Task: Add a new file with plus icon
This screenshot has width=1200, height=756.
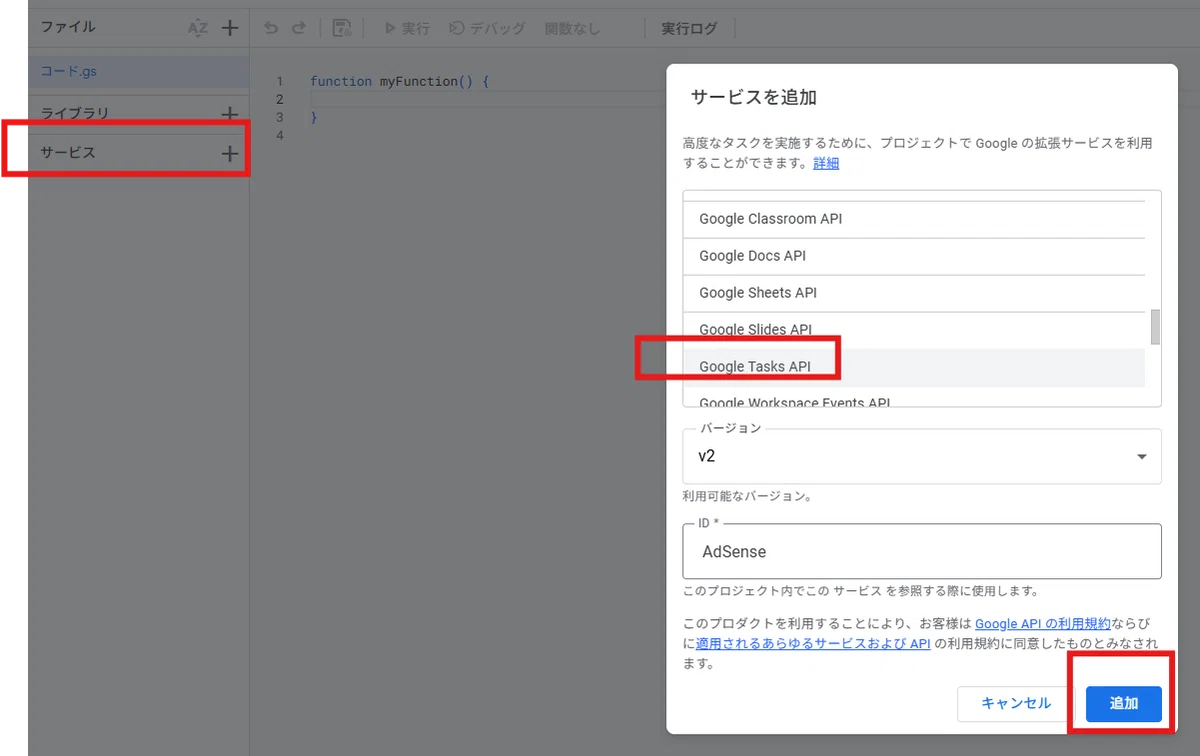Action: tap(230, 28)
